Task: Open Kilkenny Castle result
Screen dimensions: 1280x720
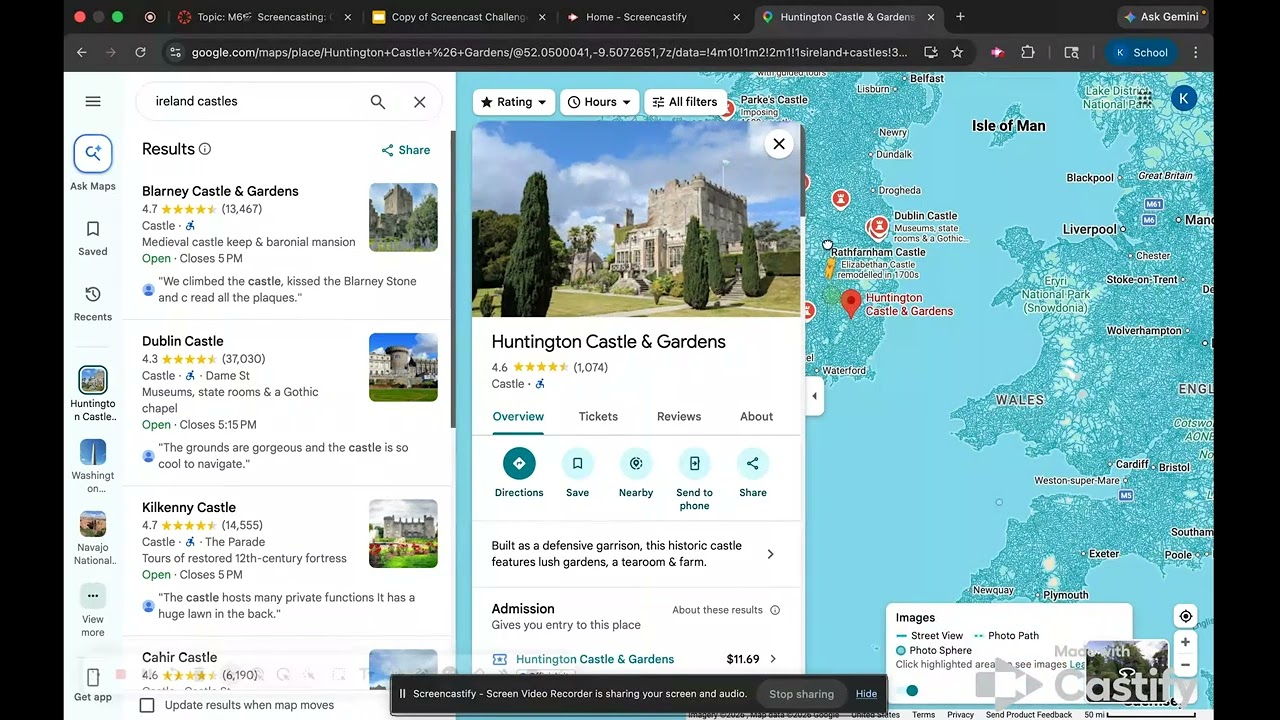Action: coord(189,507)
